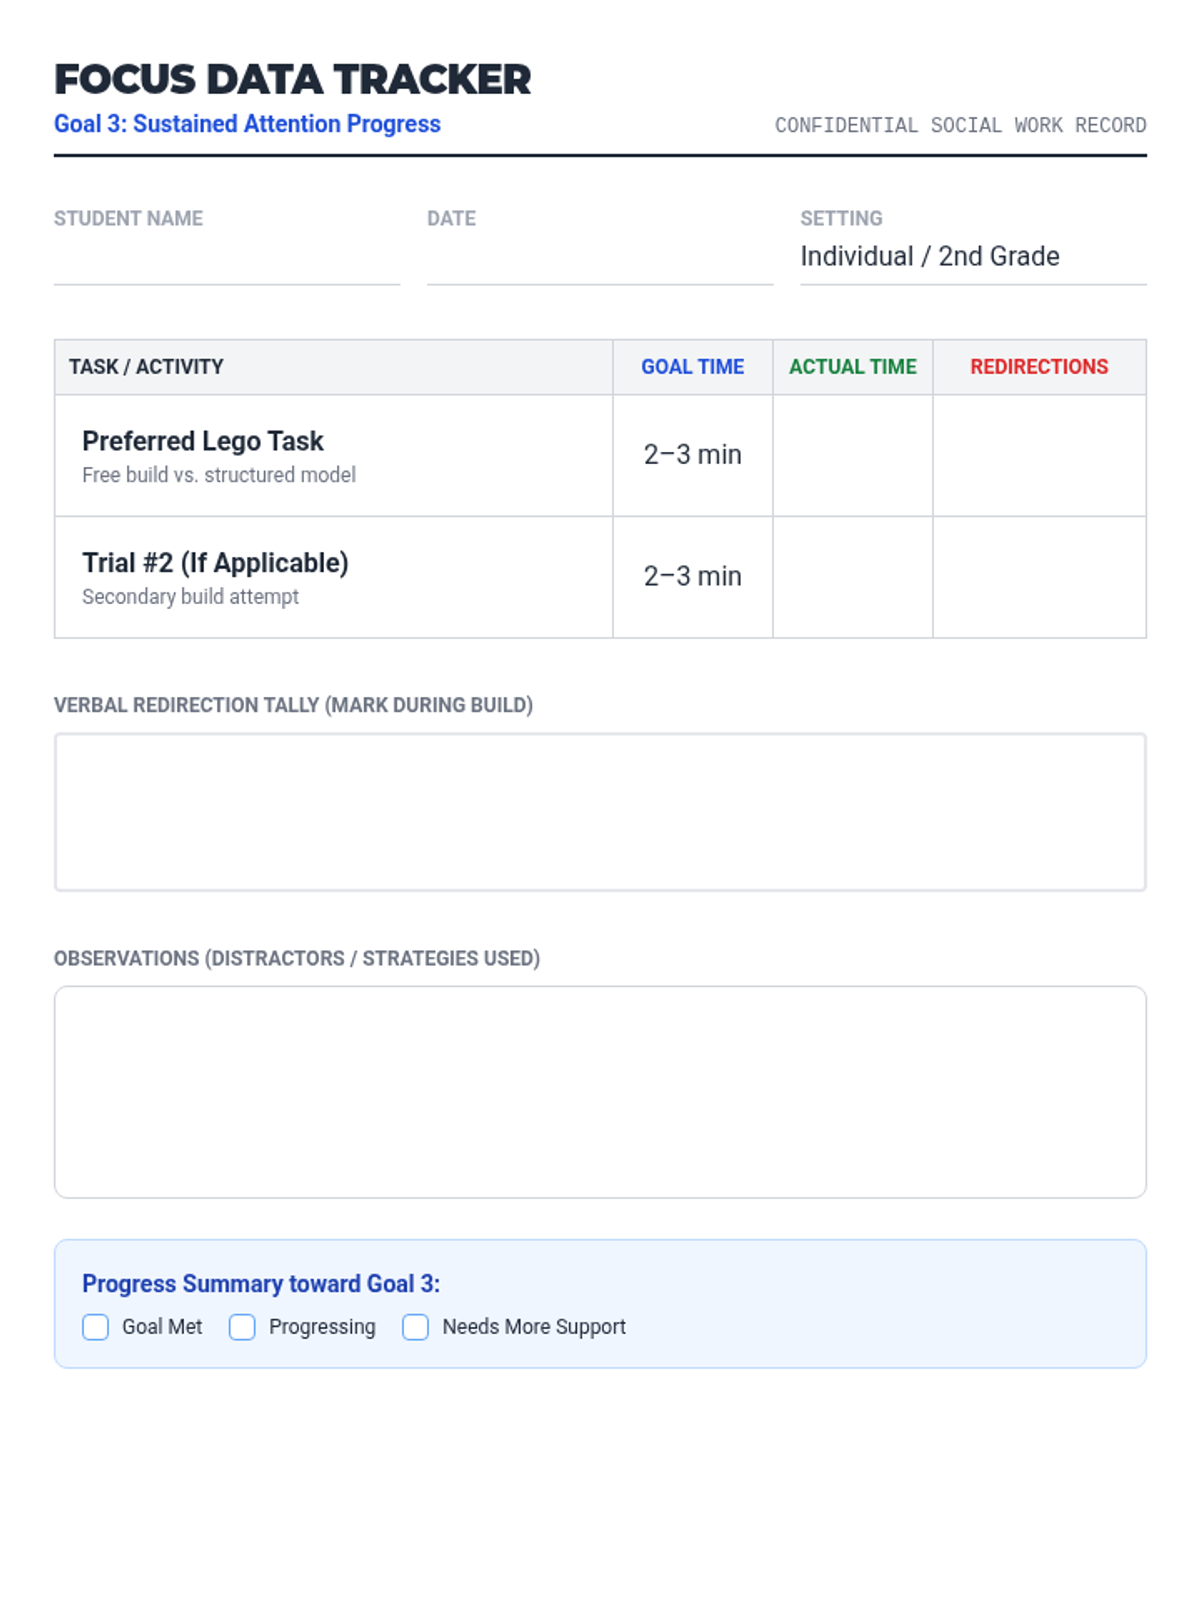Click Actual Time cell for Preferred Lego Task
1200x1600 pixels.
[x=852, y=456]
